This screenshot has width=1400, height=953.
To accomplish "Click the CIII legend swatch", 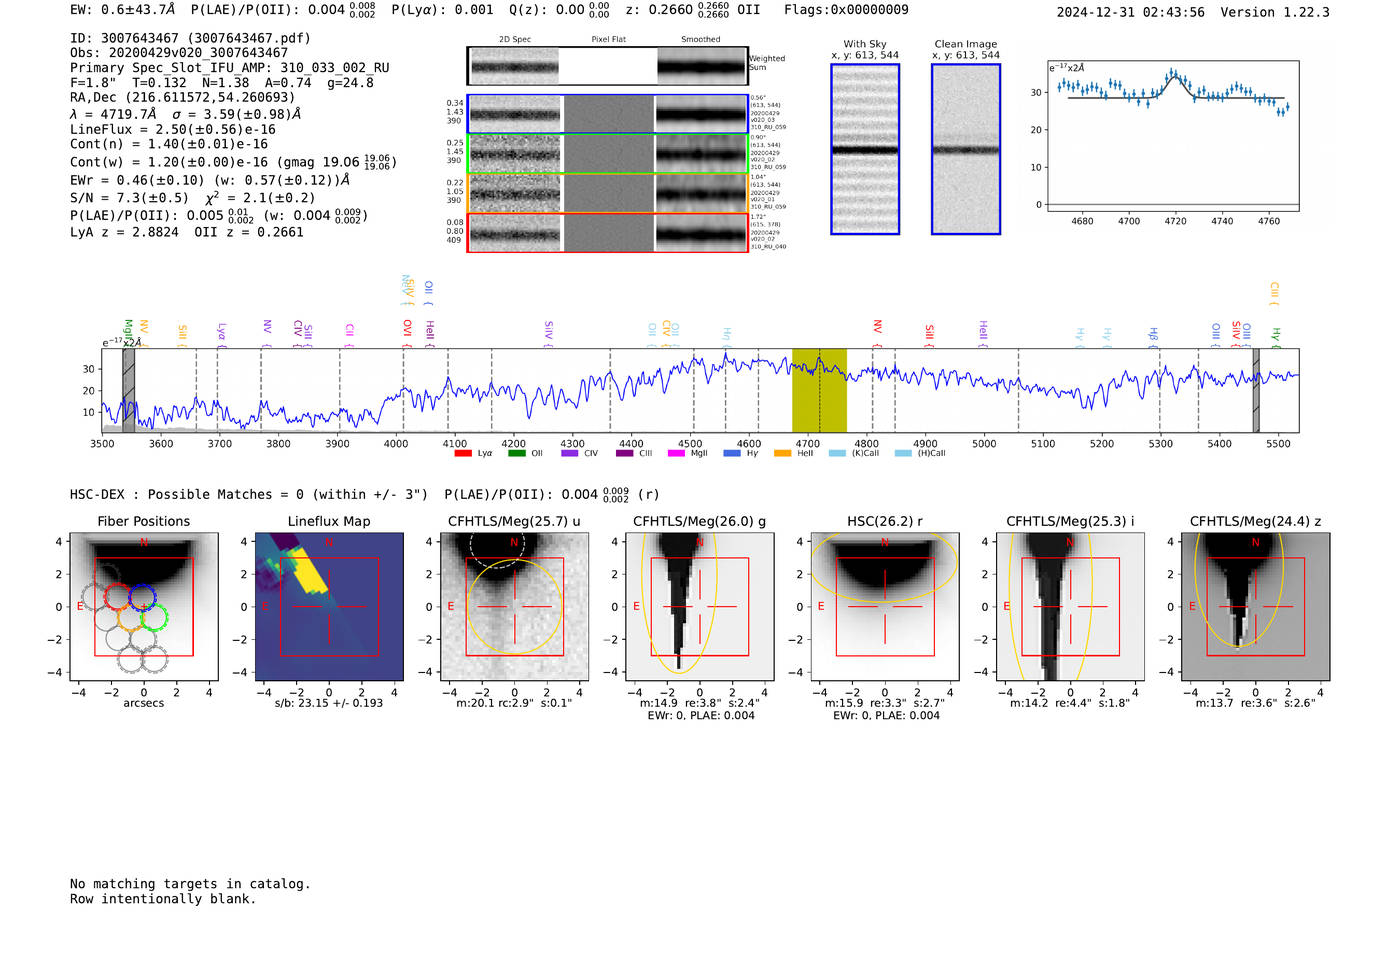I will coord(625,453).
